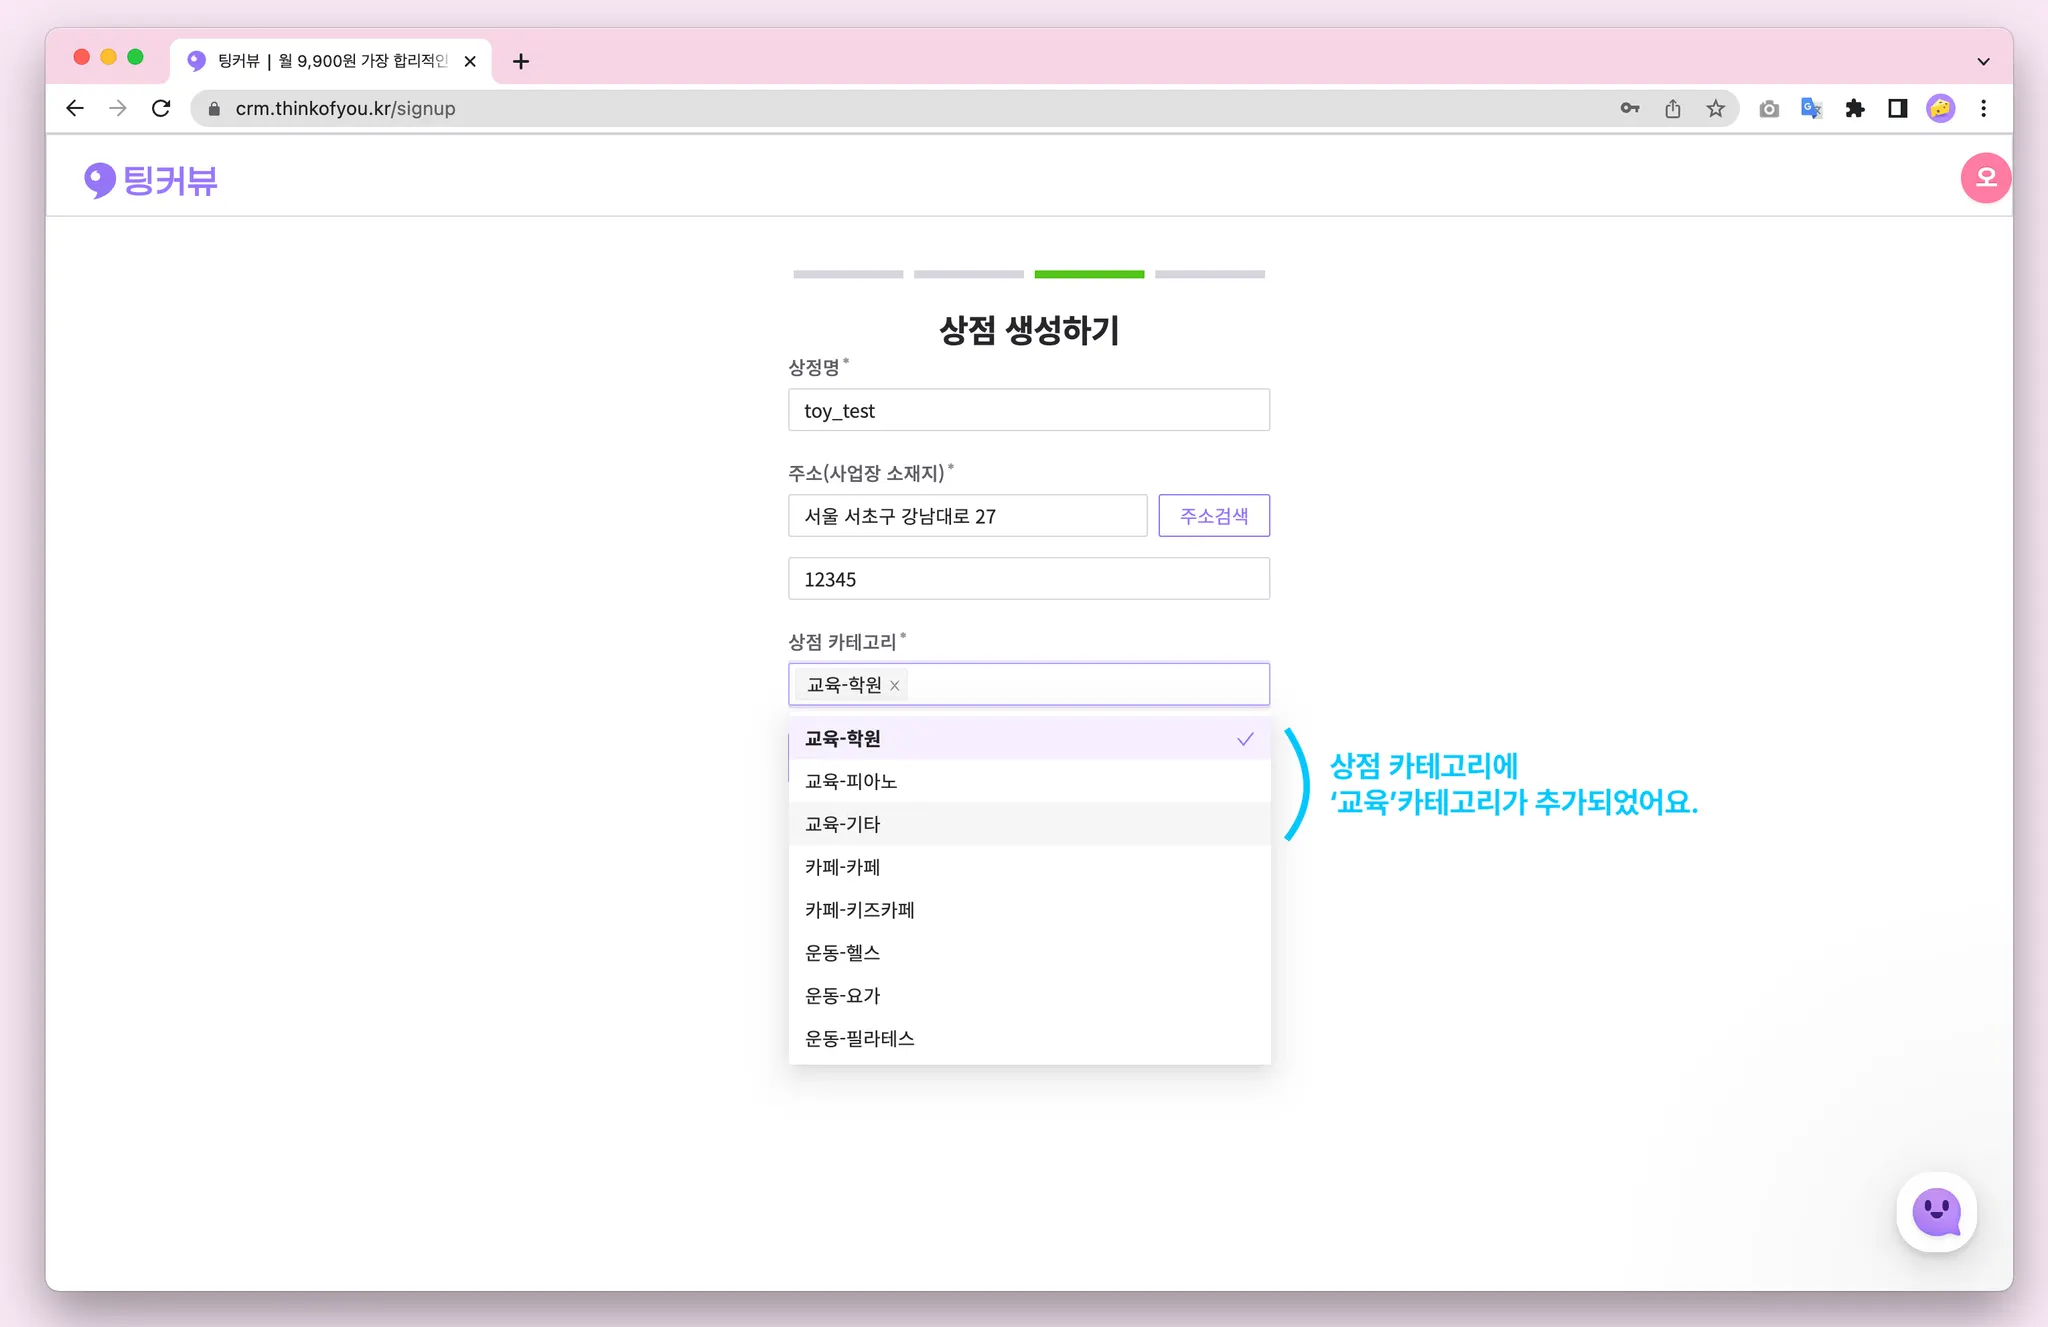Image resolution: width=2048 pixels, height=1327 pixels.
Task: Click the 팅커뷰 logo in header
Action: [x=151, y=180]
